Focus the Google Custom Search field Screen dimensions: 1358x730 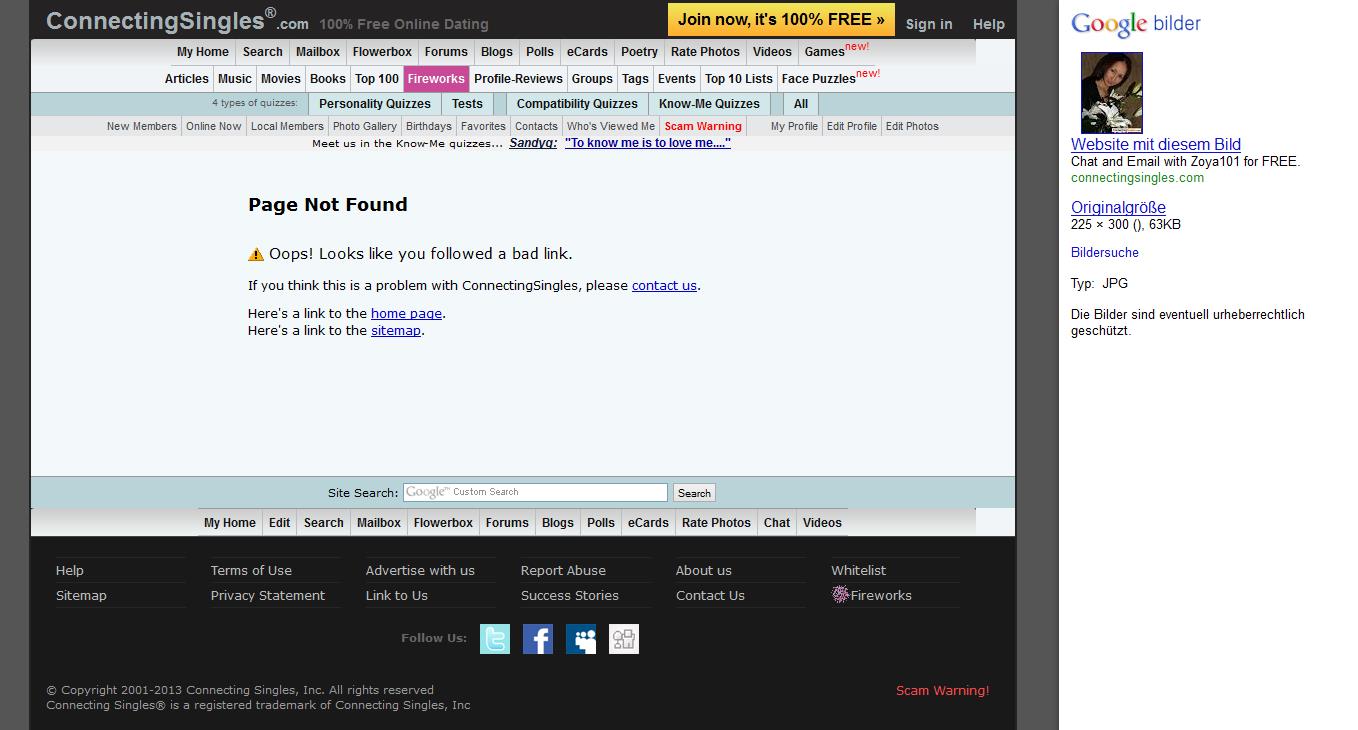tap(535, 492)
